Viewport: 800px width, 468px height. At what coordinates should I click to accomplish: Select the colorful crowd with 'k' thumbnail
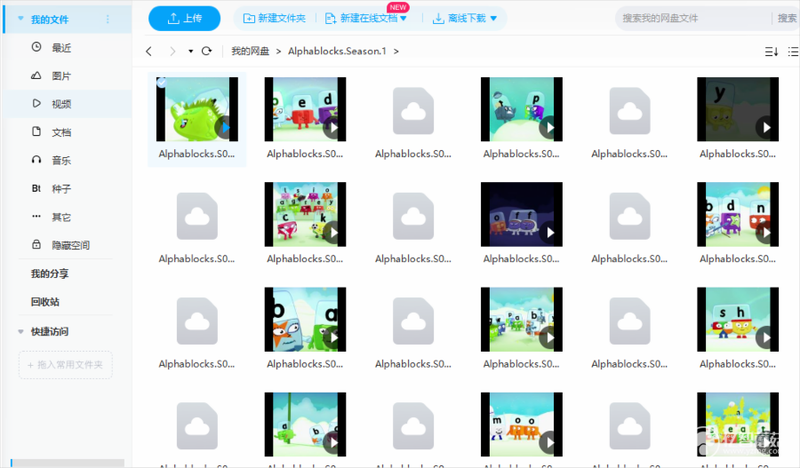305,214
